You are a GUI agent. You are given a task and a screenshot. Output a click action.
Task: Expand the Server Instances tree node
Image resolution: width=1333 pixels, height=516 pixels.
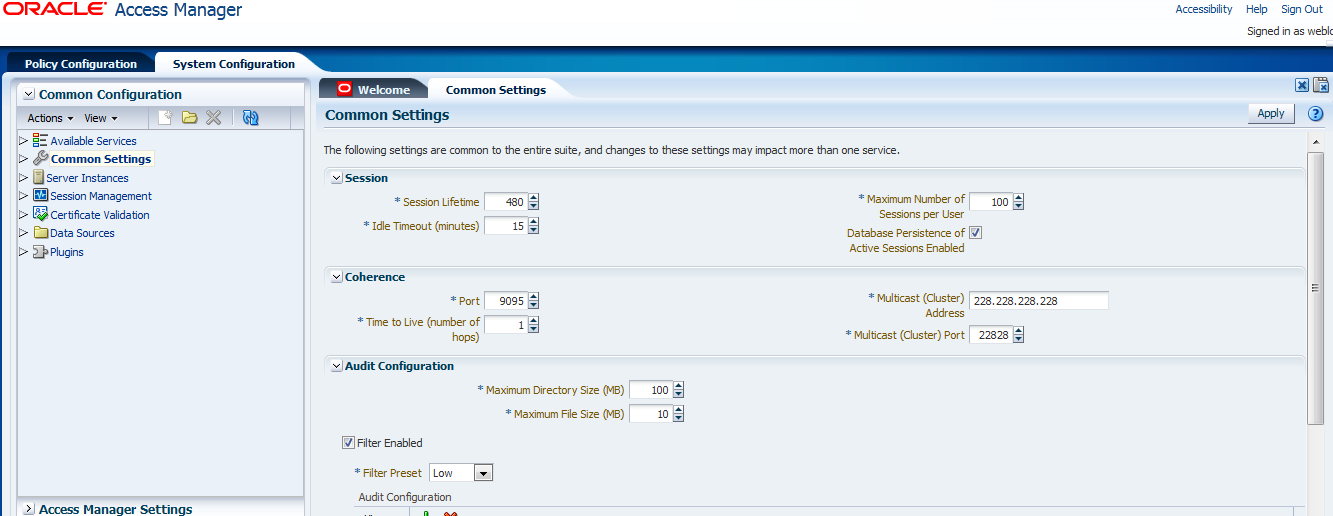(23, 177)
